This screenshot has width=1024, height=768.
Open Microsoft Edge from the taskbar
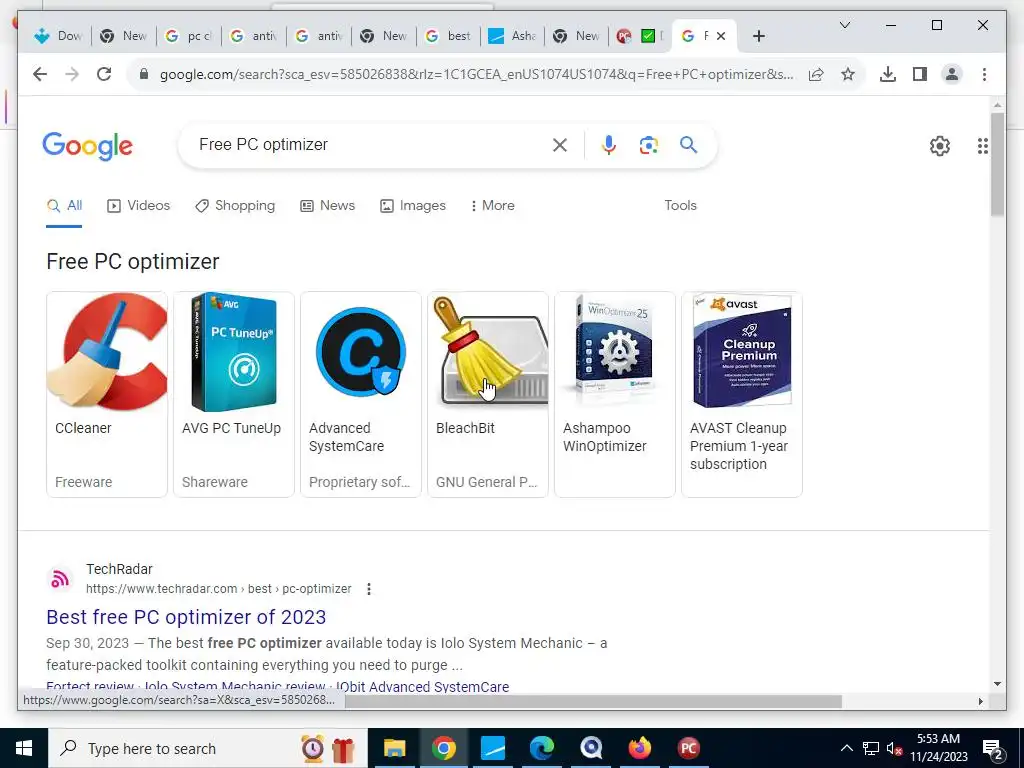(542, 748)
